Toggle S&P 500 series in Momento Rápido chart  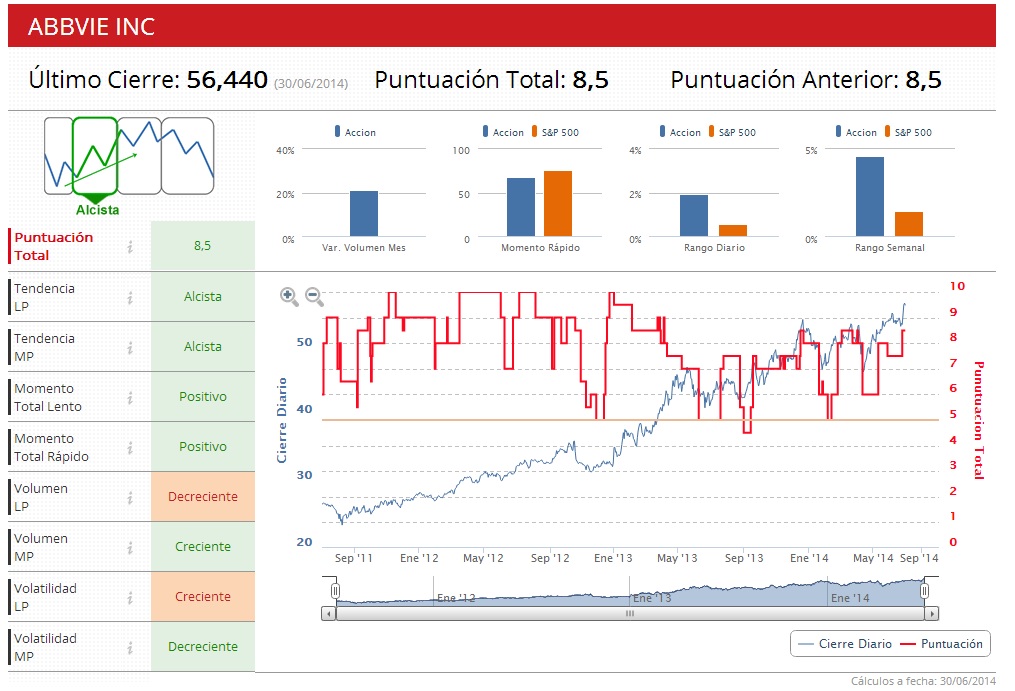tap(555, 132)
